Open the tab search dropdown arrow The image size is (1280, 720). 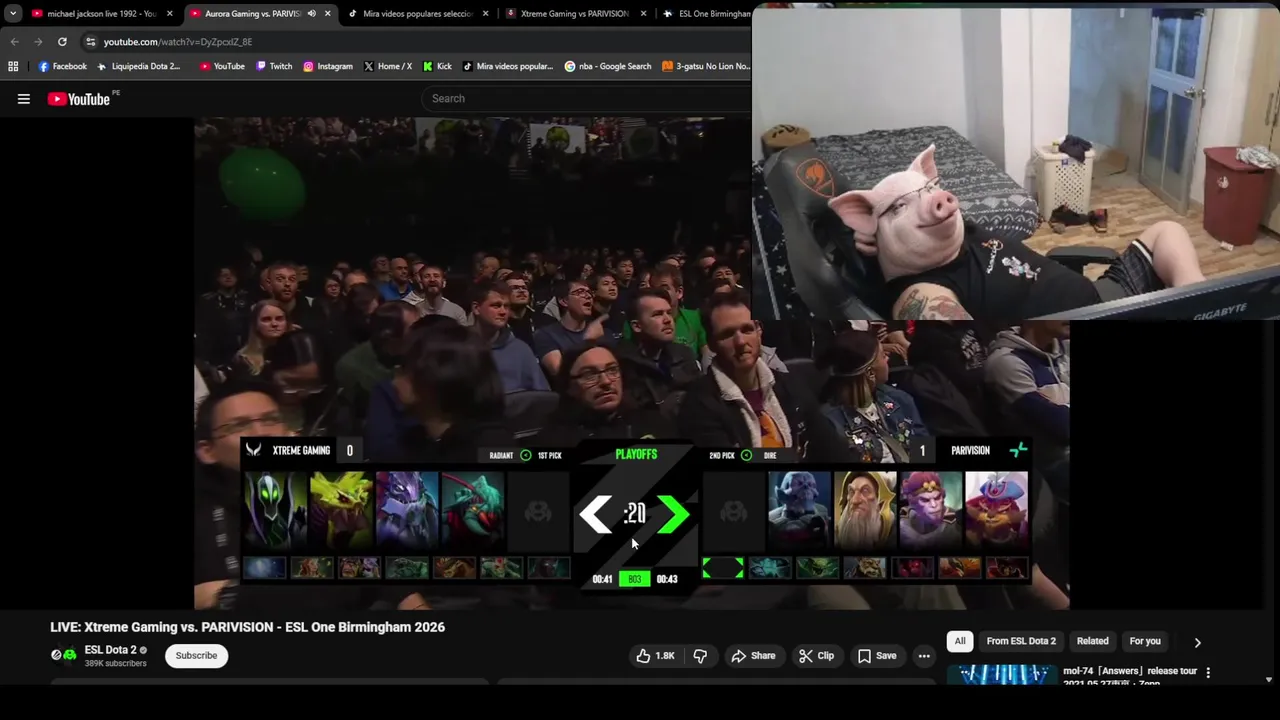[x=13, y=14]
